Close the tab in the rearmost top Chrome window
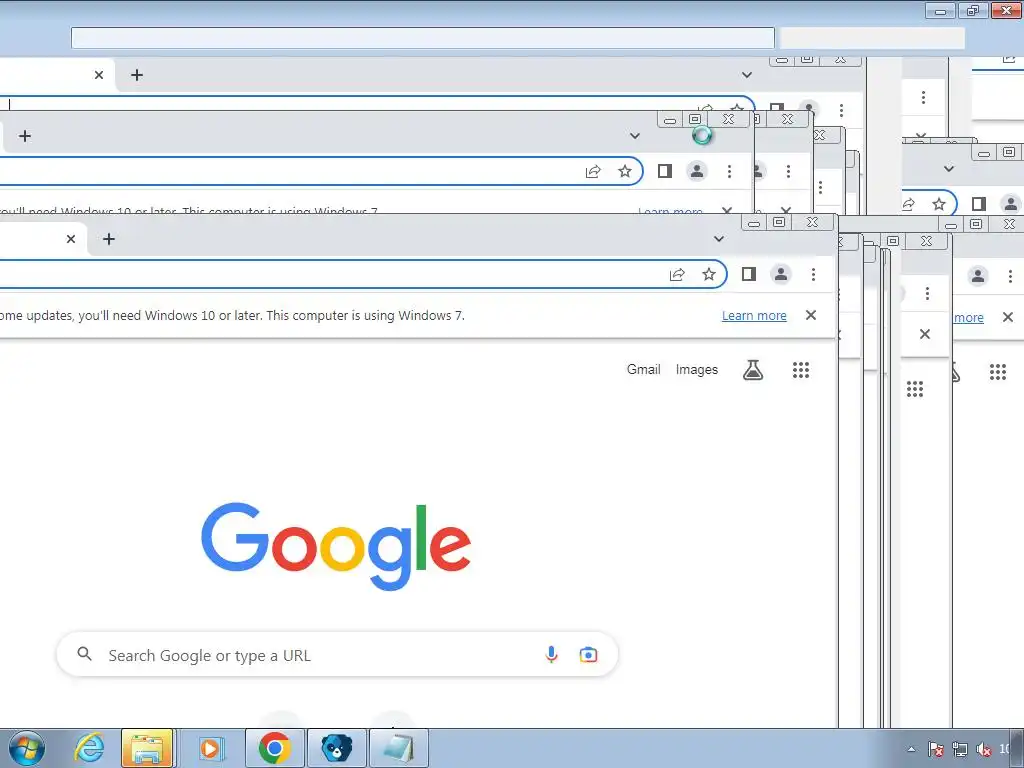 pos(99,75)
